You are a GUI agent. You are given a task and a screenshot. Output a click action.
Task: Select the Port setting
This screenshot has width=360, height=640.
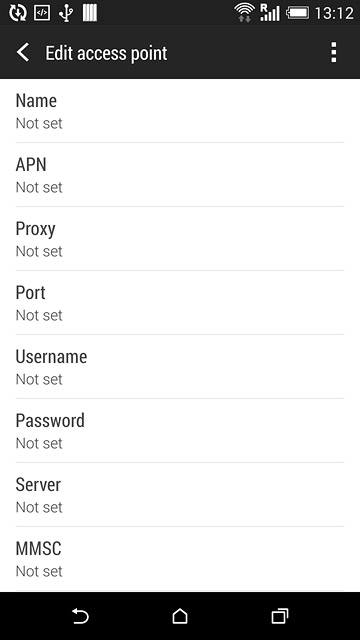(x=180, y=303)
